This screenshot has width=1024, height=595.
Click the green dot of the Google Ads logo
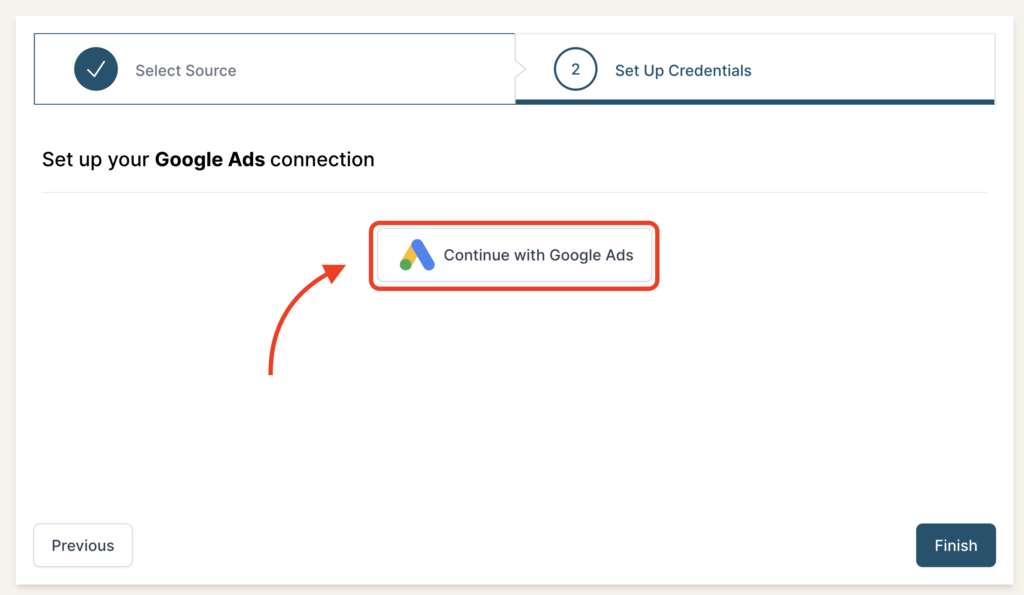point(405,265)
